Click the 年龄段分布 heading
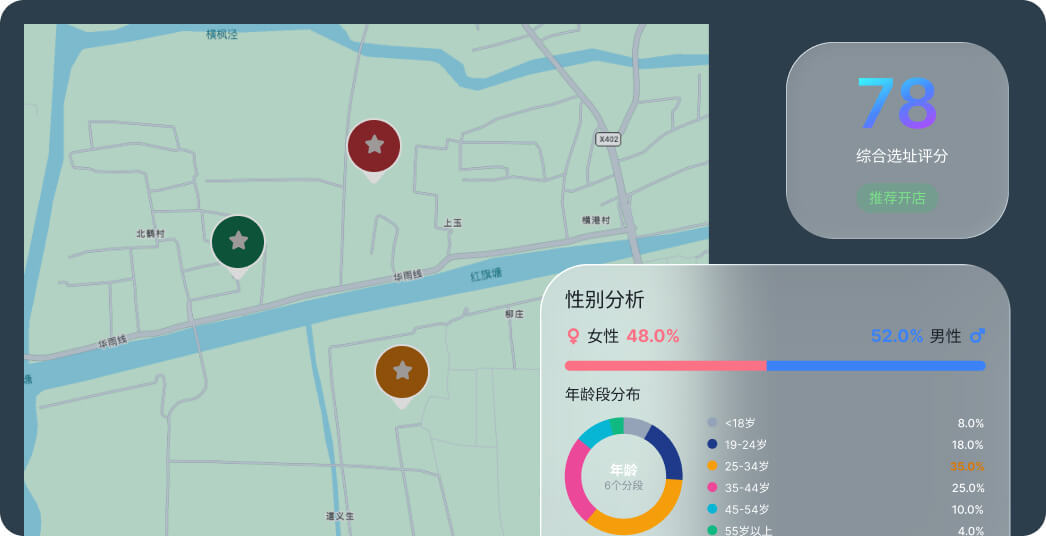The image size is (1046, 536). point(602,394)
